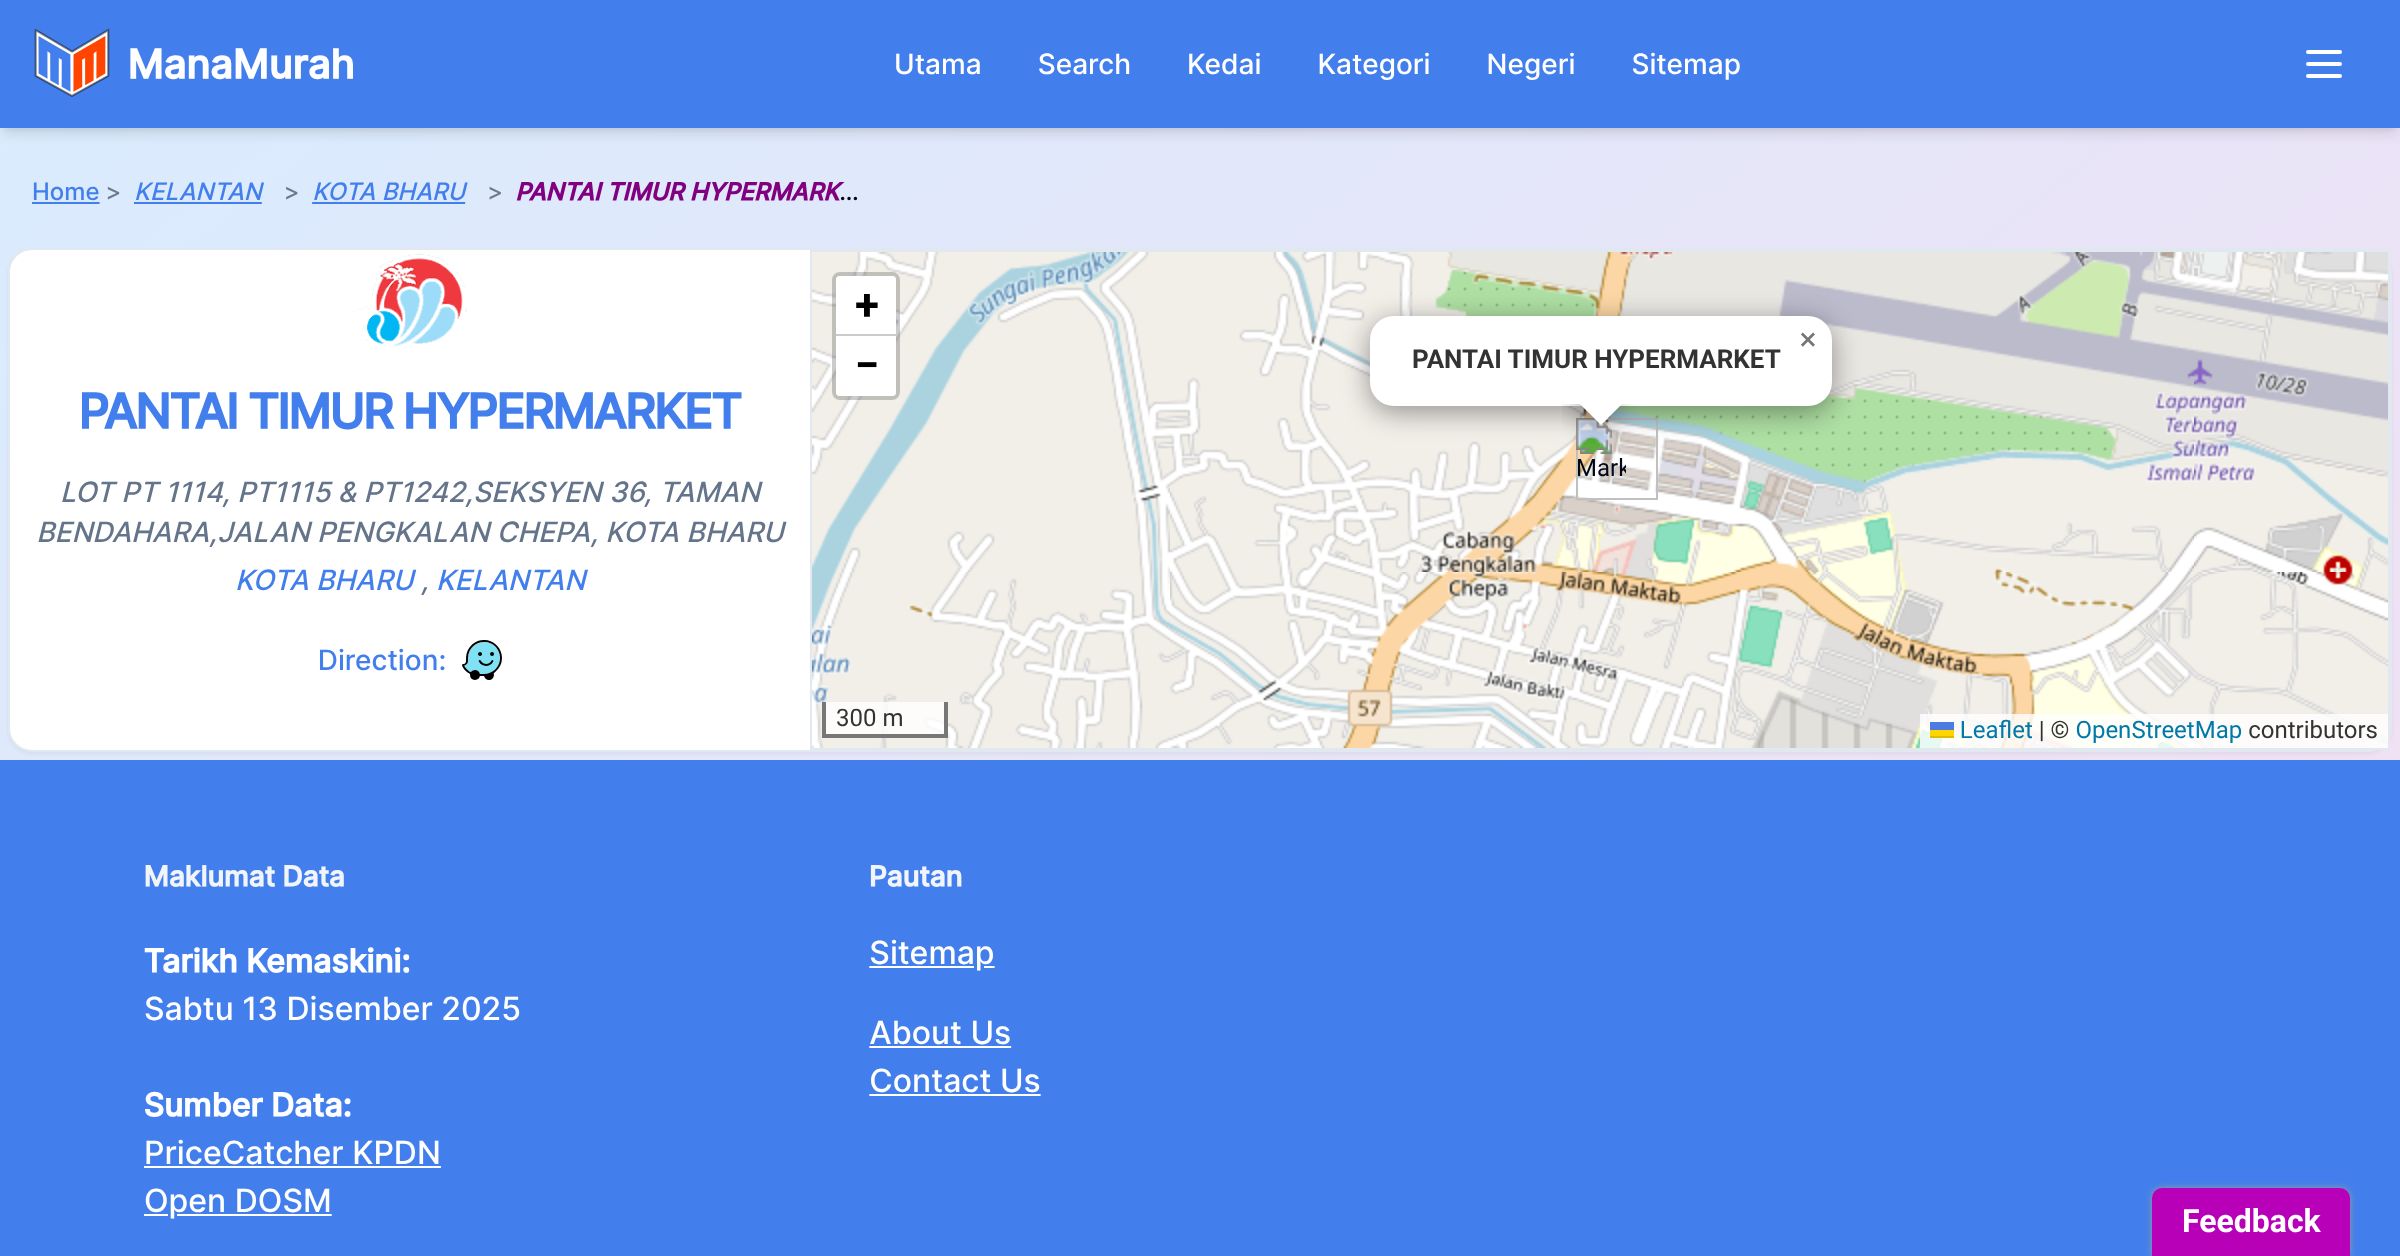Click the KELANTAN breadcrumb link

tap(198, 191)
